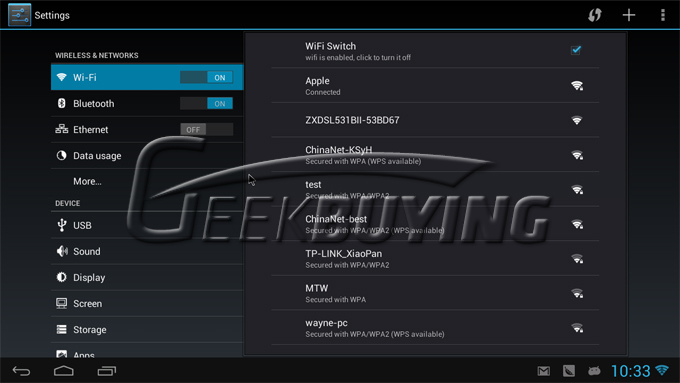
Task: Click the test network locked signal icon
Action: pos(577,190)
